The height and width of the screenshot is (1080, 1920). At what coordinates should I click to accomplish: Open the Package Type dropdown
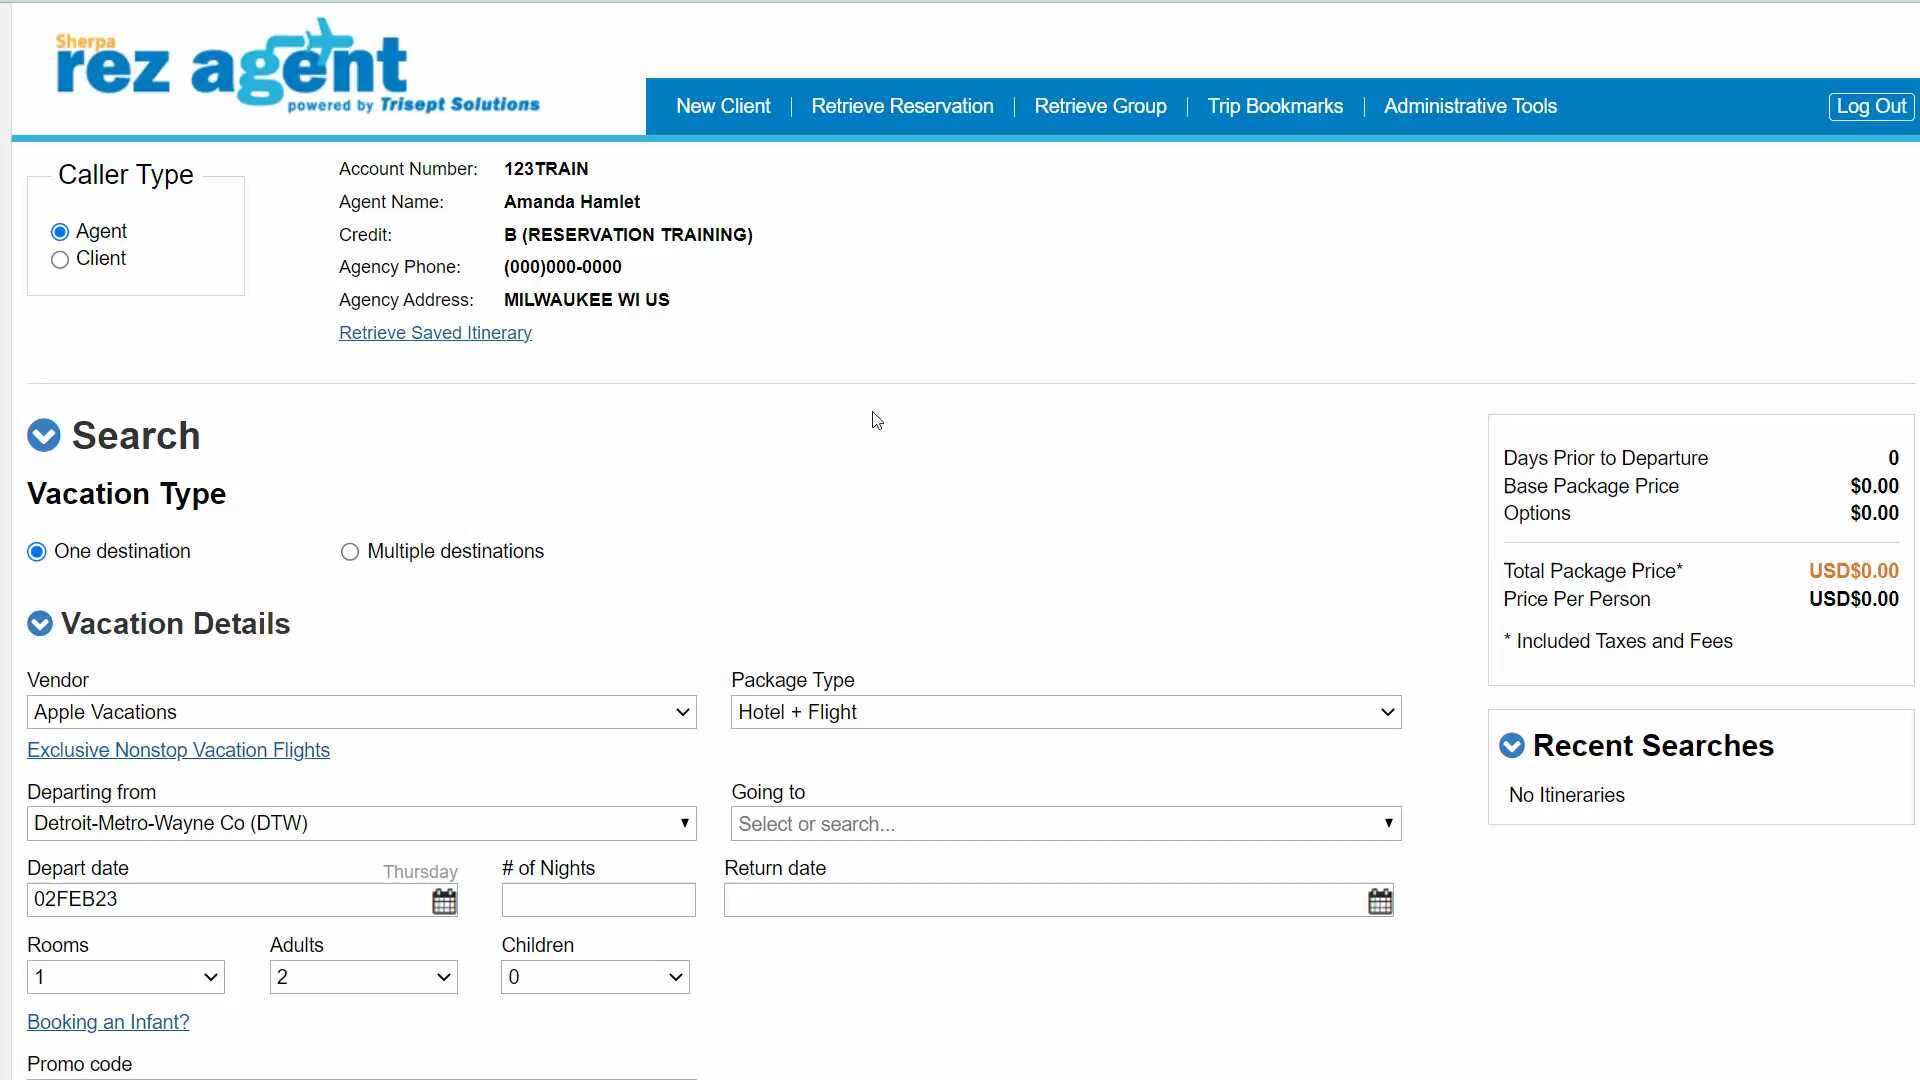[x=1065, y=712]
